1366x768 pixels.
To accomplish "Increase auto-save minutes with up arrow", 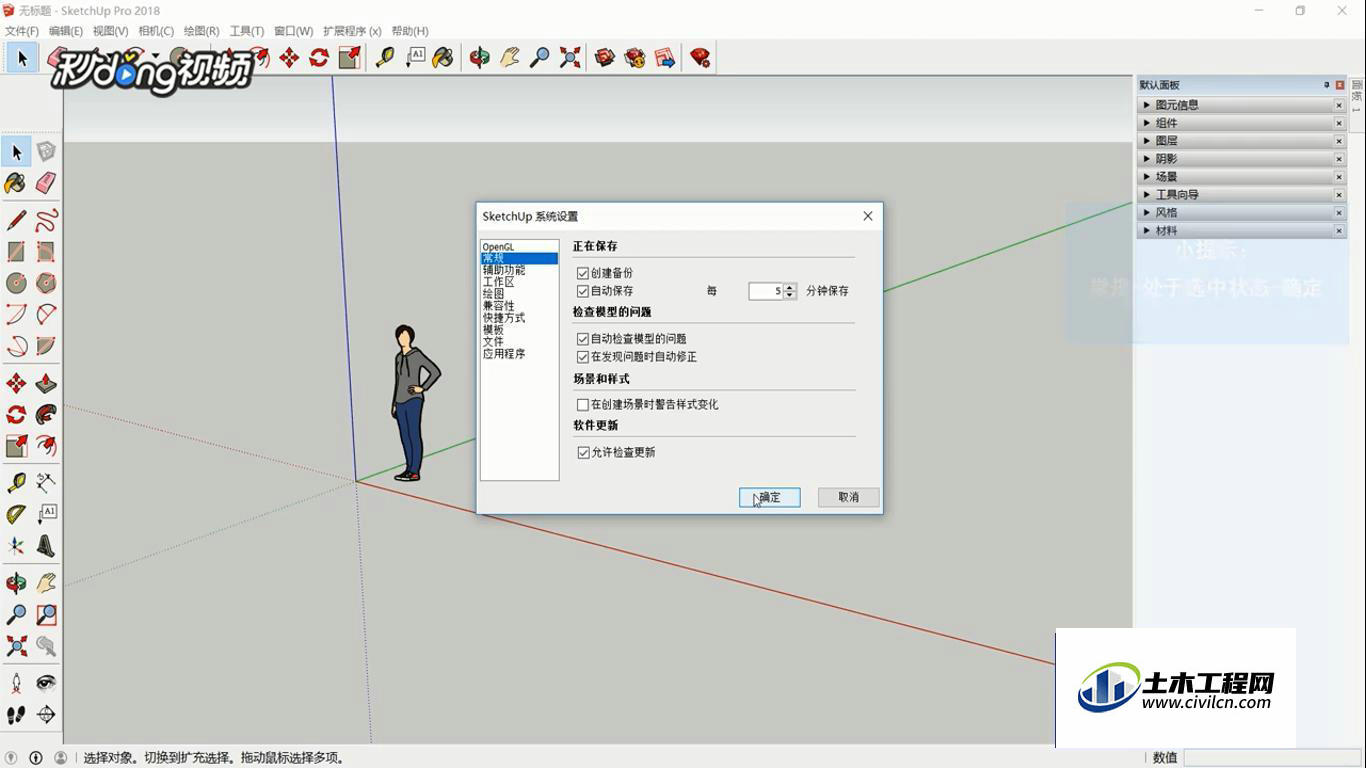I will click(x=790, y=287).
